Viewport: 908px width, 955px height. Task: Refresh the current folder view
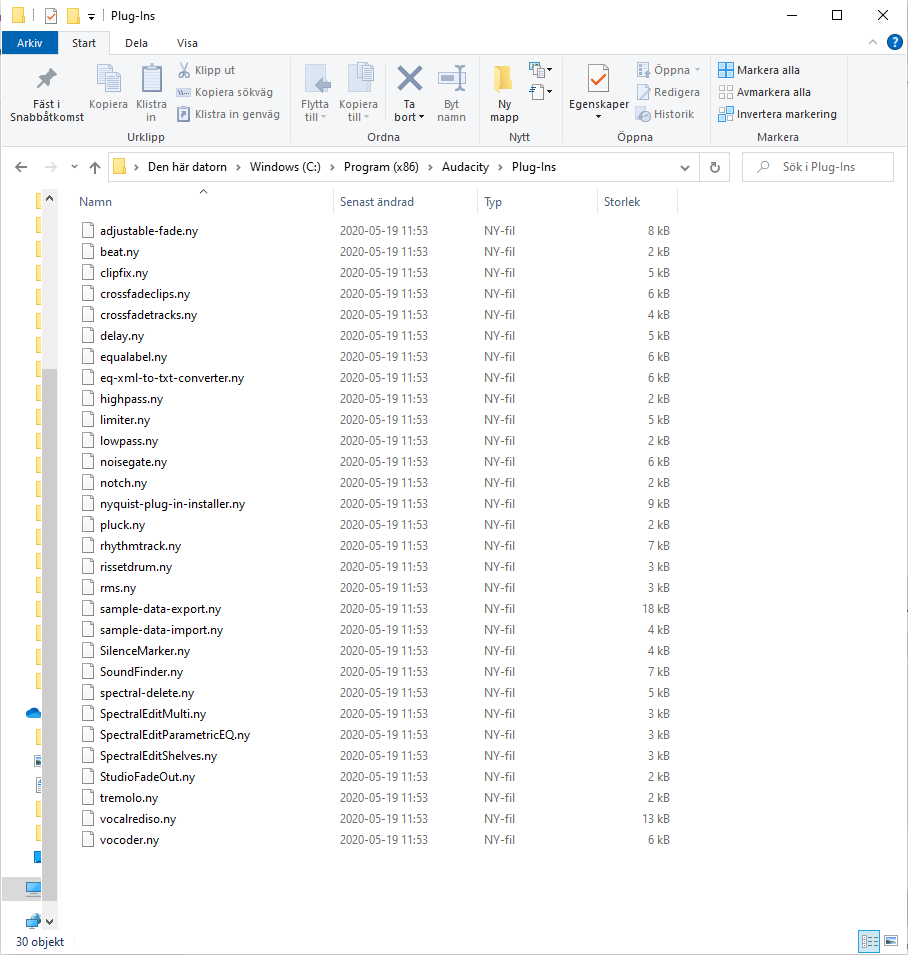coord(714,167)
